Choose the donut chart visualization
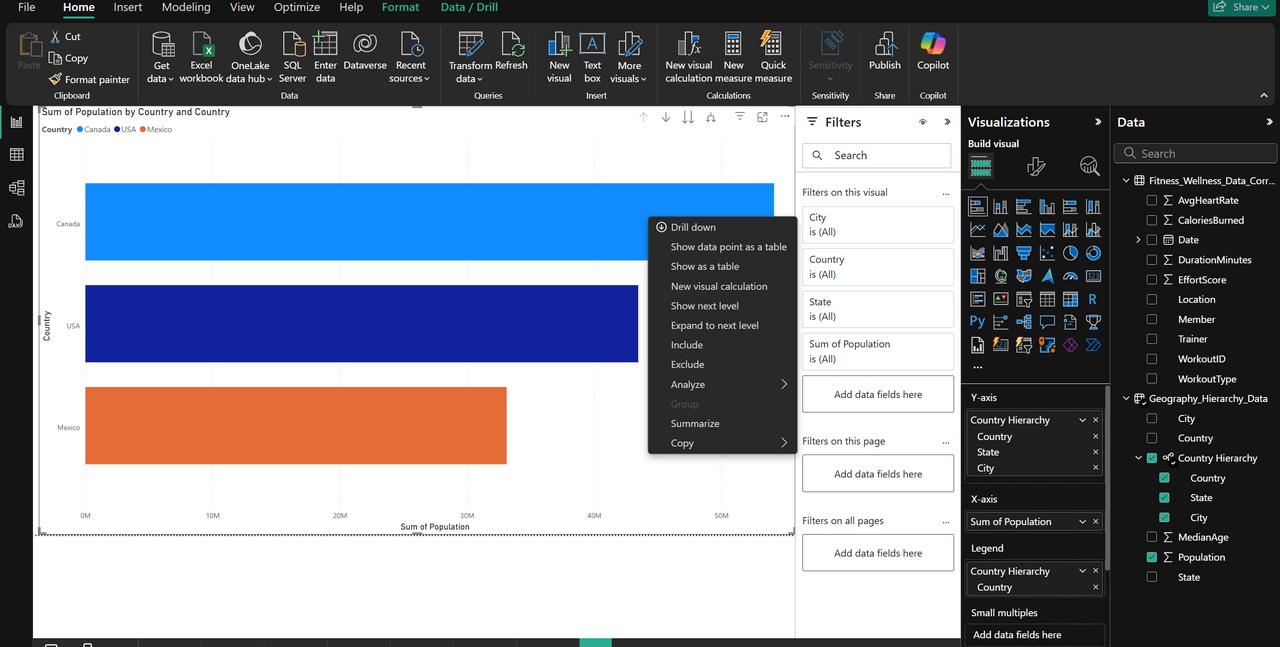The height and width of the screenshot is (647, 1280). (x=1093, y=253)
